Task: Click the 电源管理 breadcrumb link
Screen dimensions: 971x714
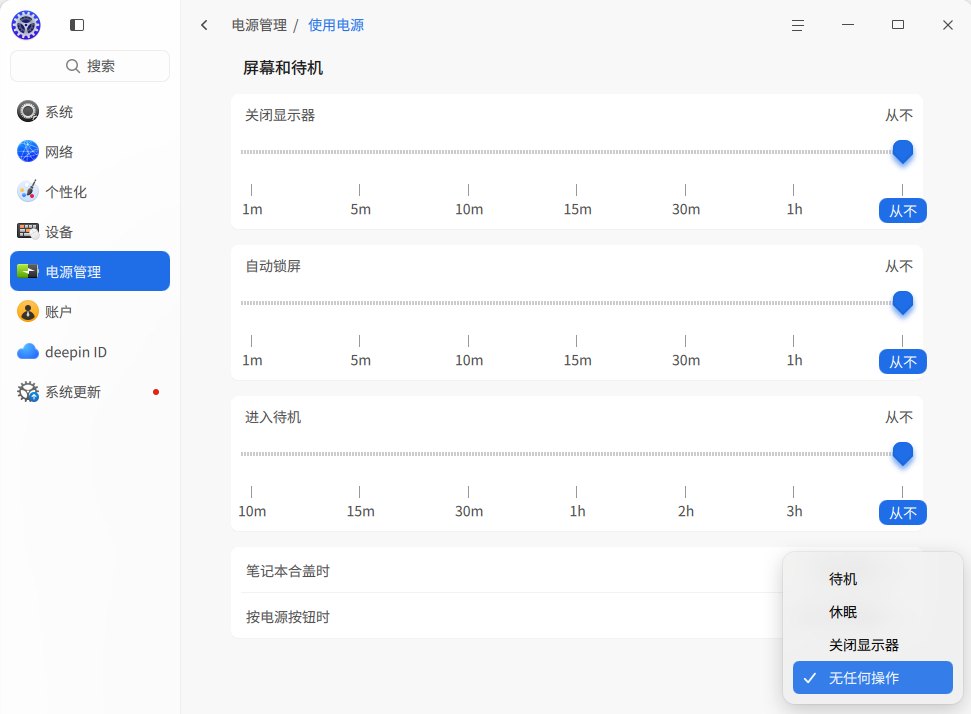Action: tap(259, 25)
